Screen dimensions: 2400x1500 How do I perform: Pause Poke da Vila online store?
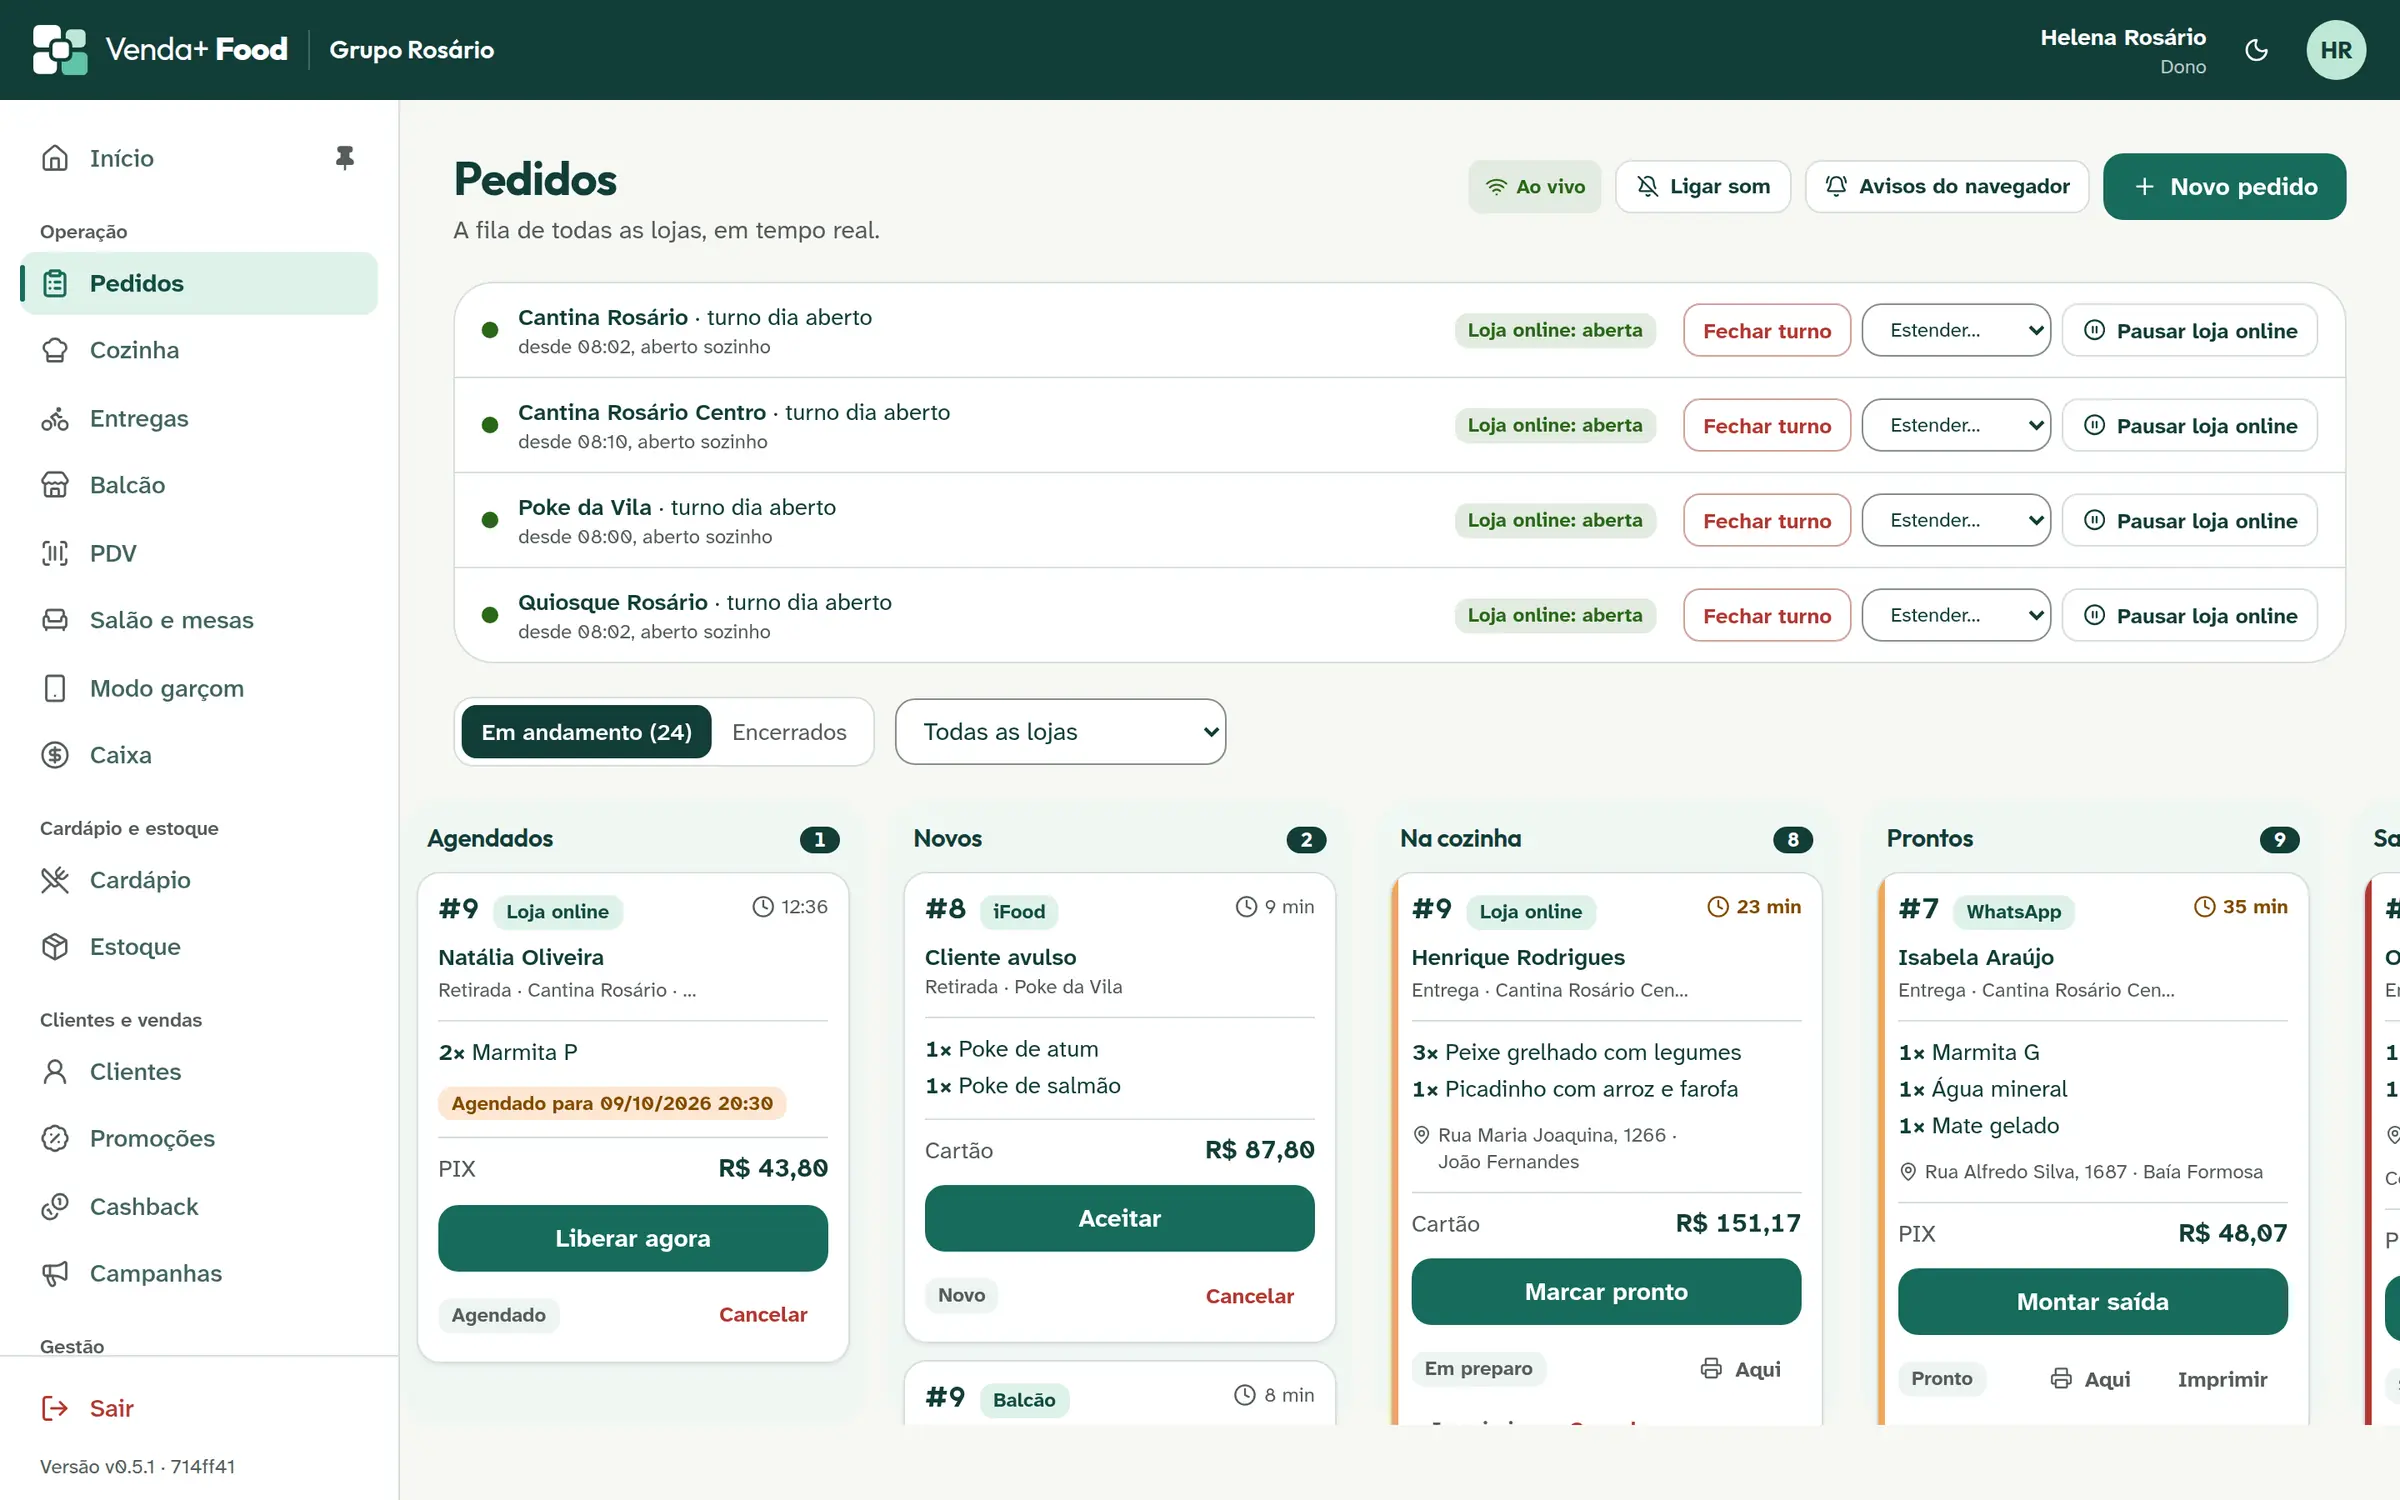2190,520
